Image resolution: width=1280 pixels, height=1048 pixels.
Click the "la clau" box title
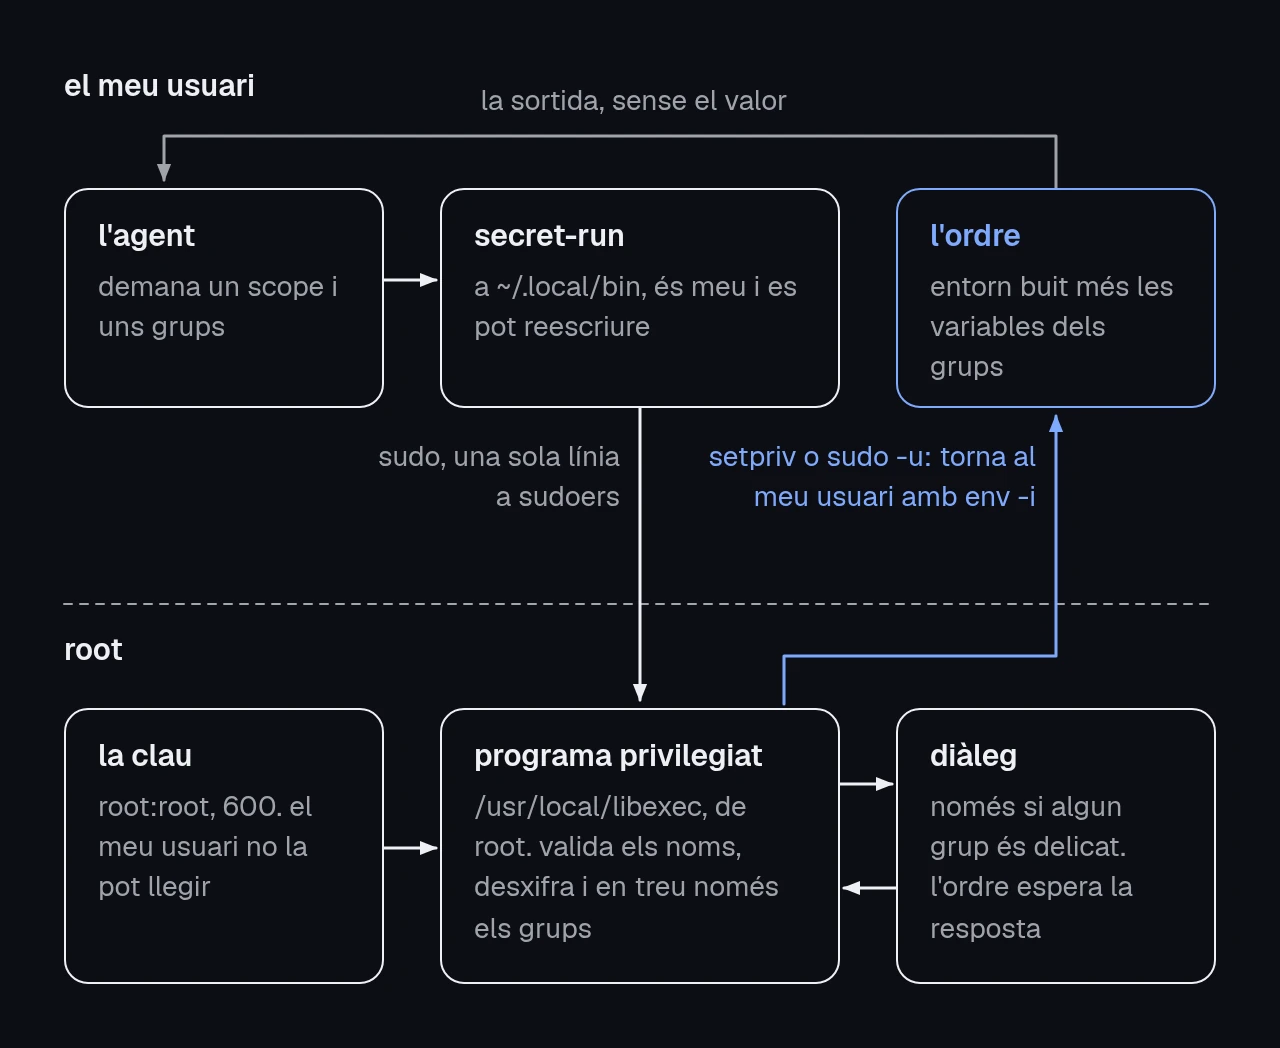point(145,756)
